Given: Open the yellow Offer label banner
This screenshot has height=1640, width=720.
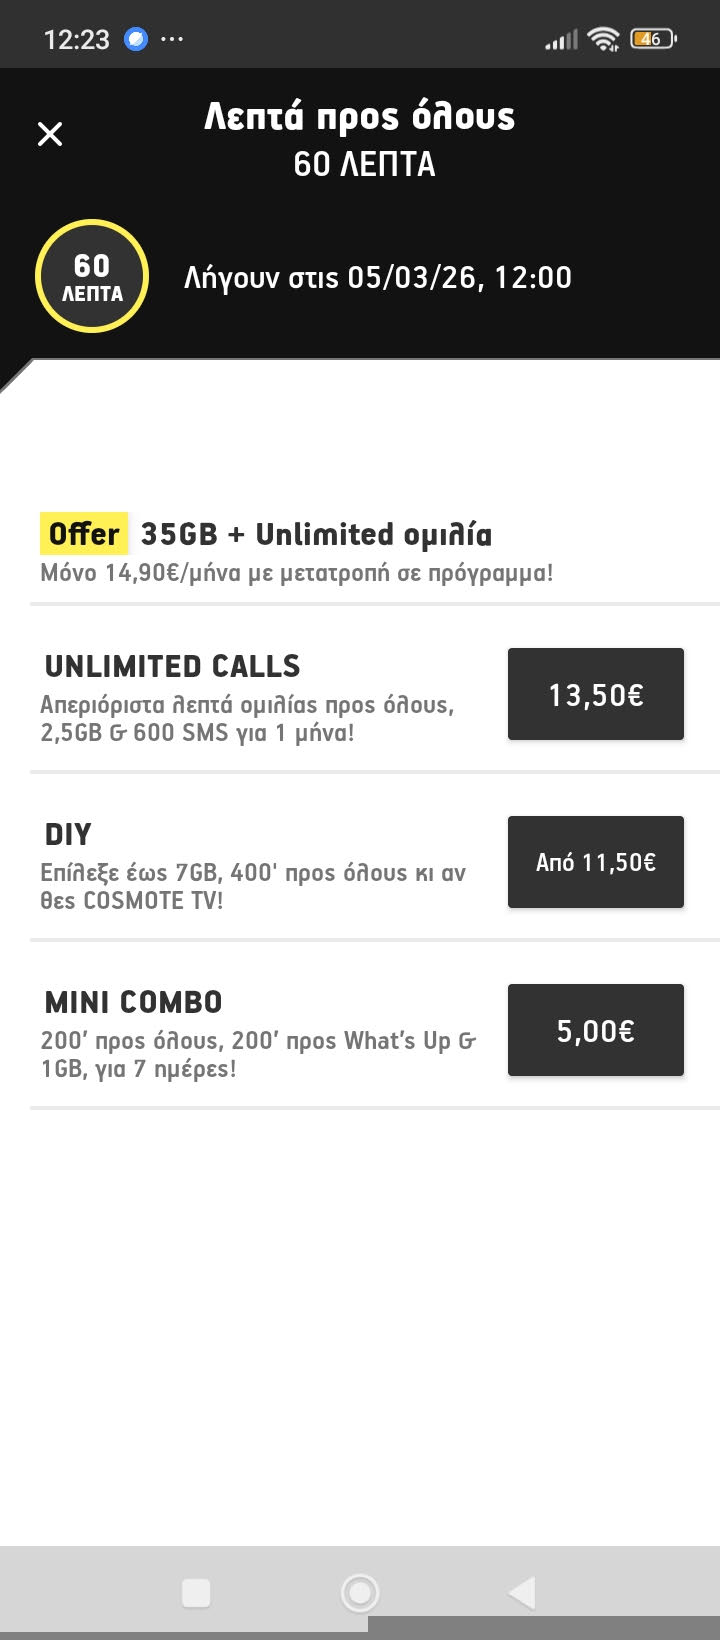Looking at the screenshot, I should click(x=85, y=534).
